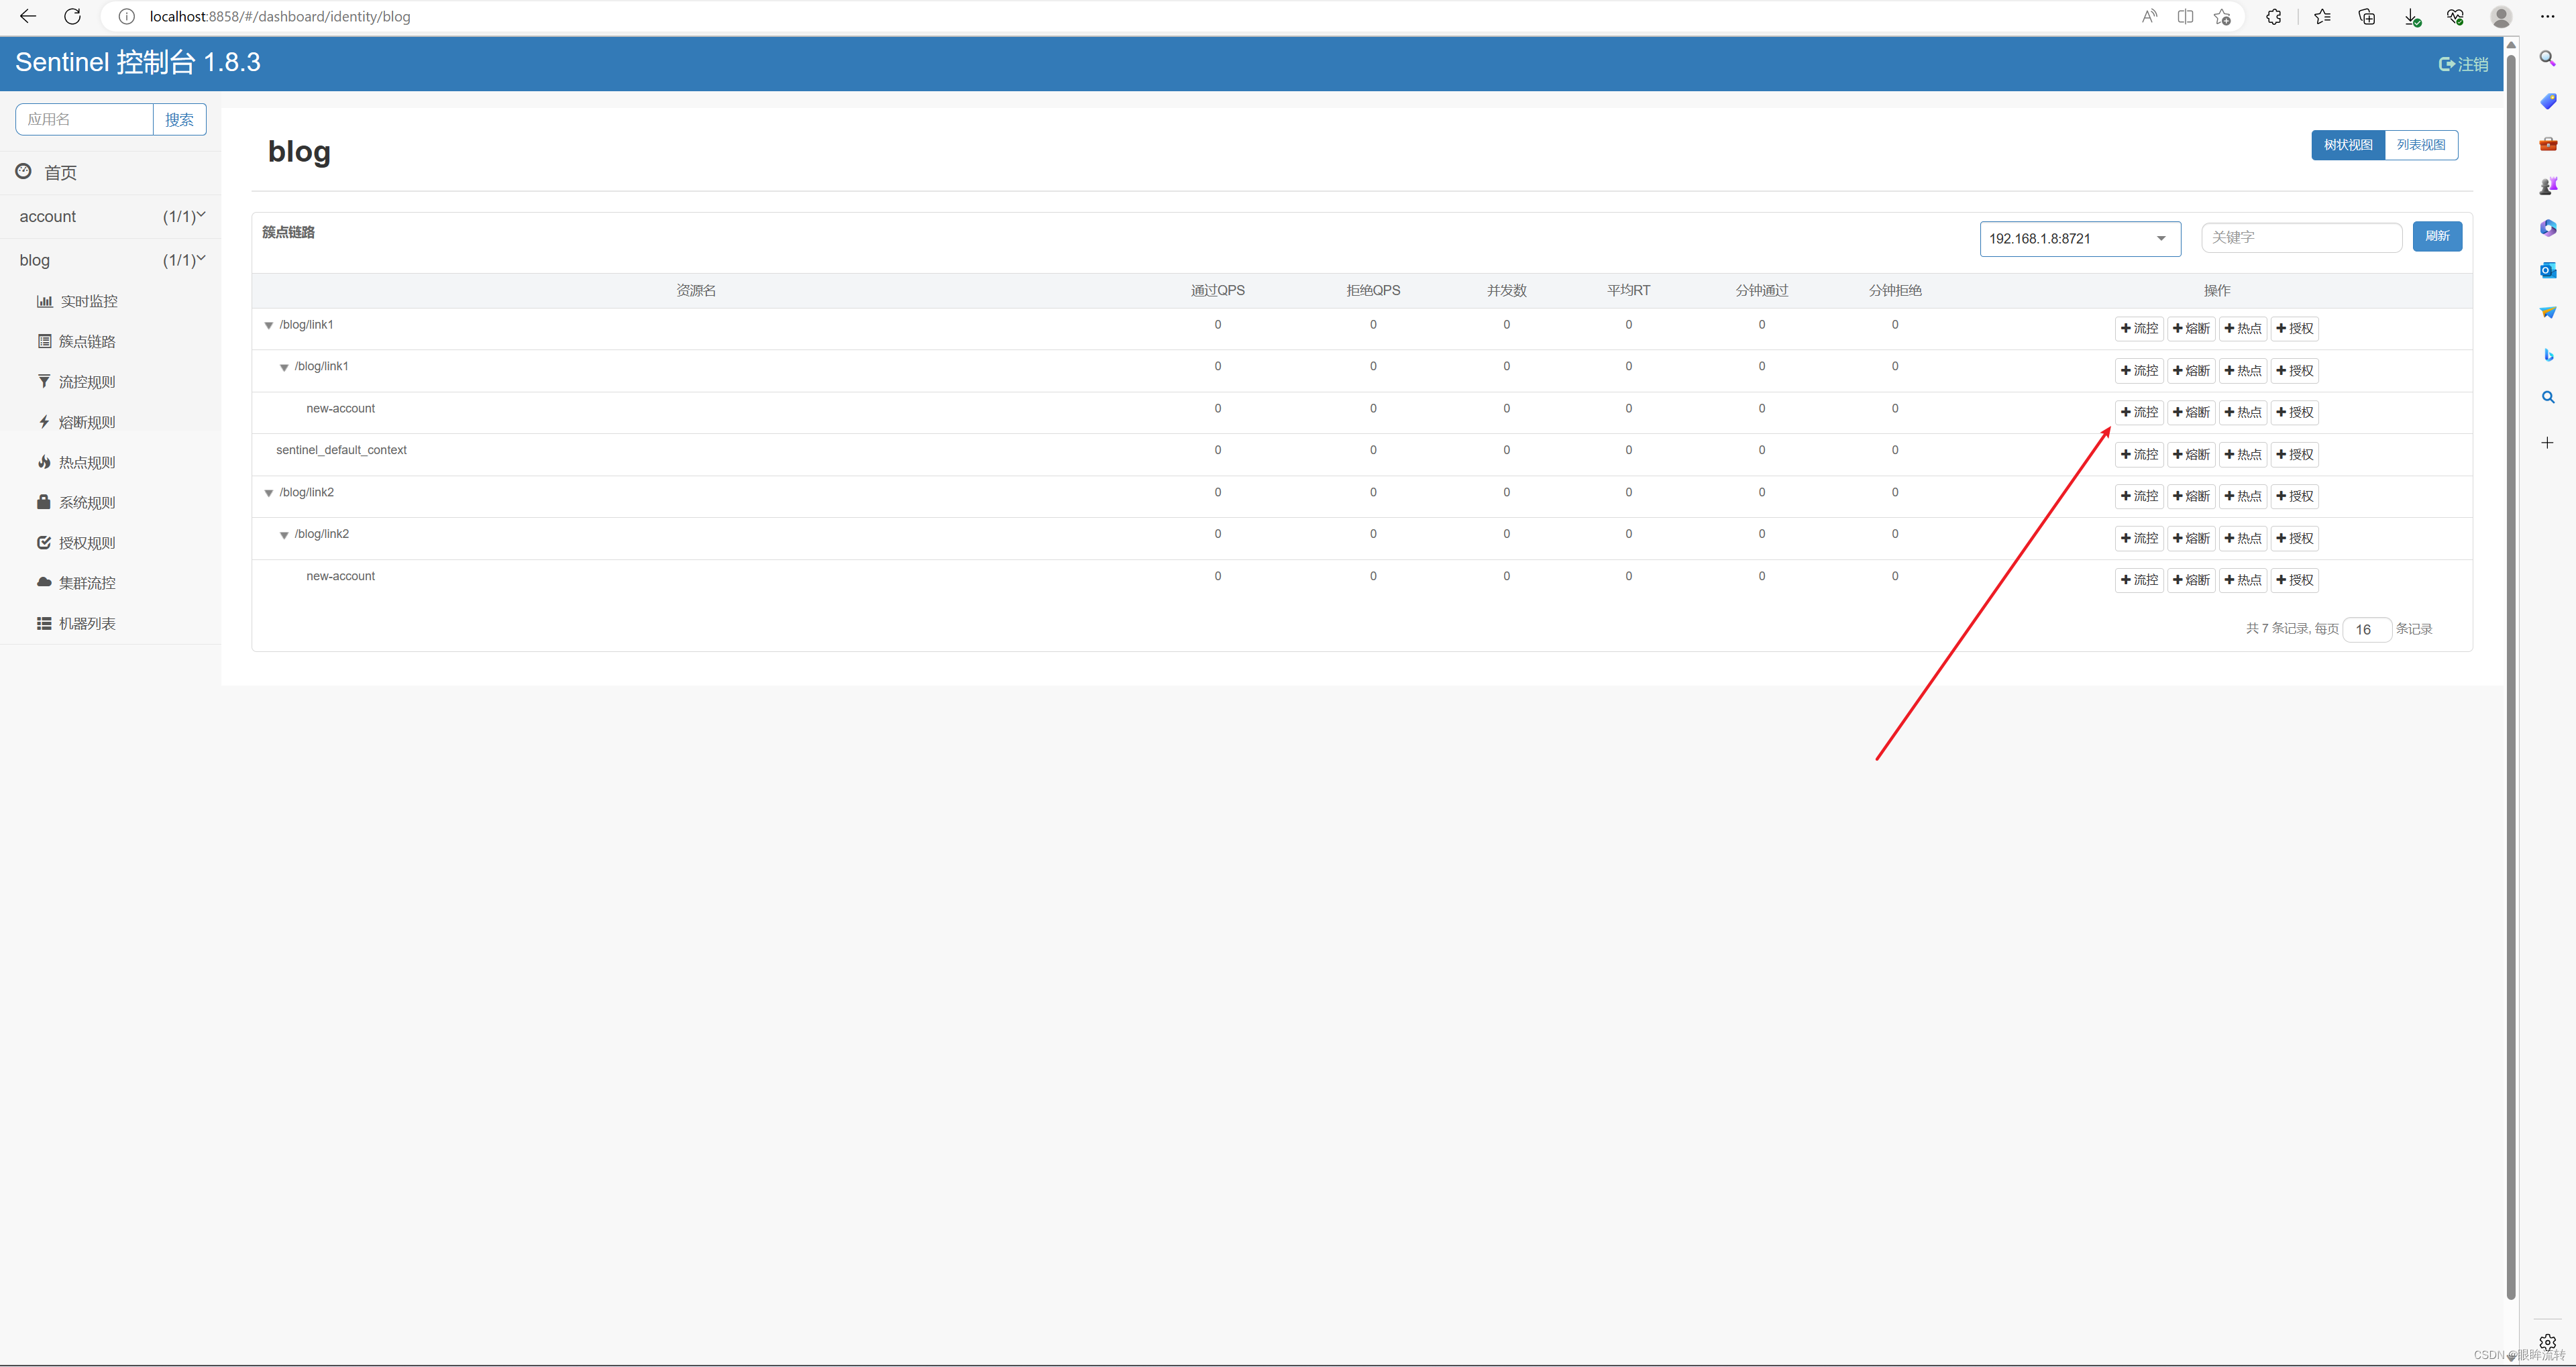Click sentinel_default_context resource name
This screenshot has height=1367, width=2576.
(x=341, y=450)
